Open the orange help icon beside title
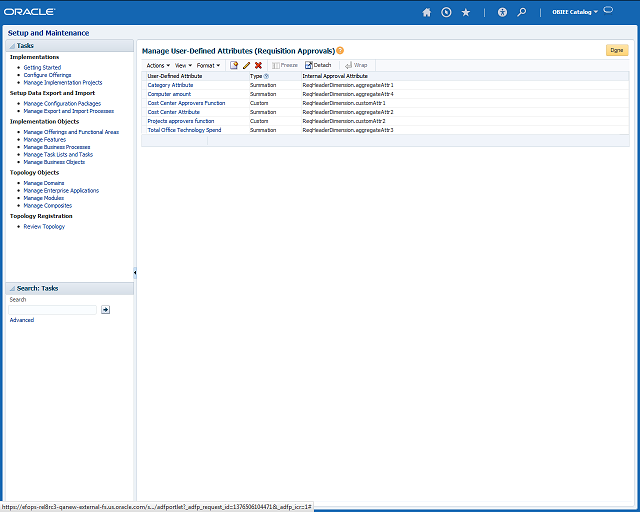This screenshot has height=512, width=640. [340, 51]
